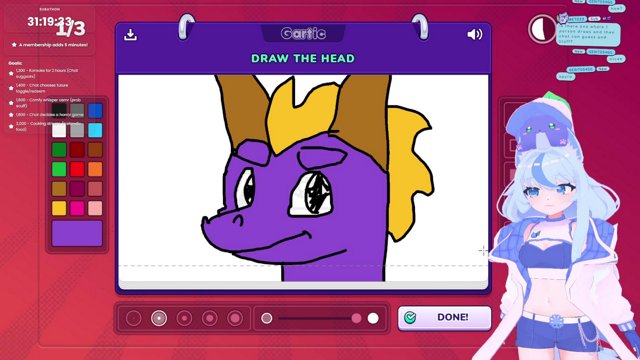Click the green checkmark icon on Done

[410, 317]
